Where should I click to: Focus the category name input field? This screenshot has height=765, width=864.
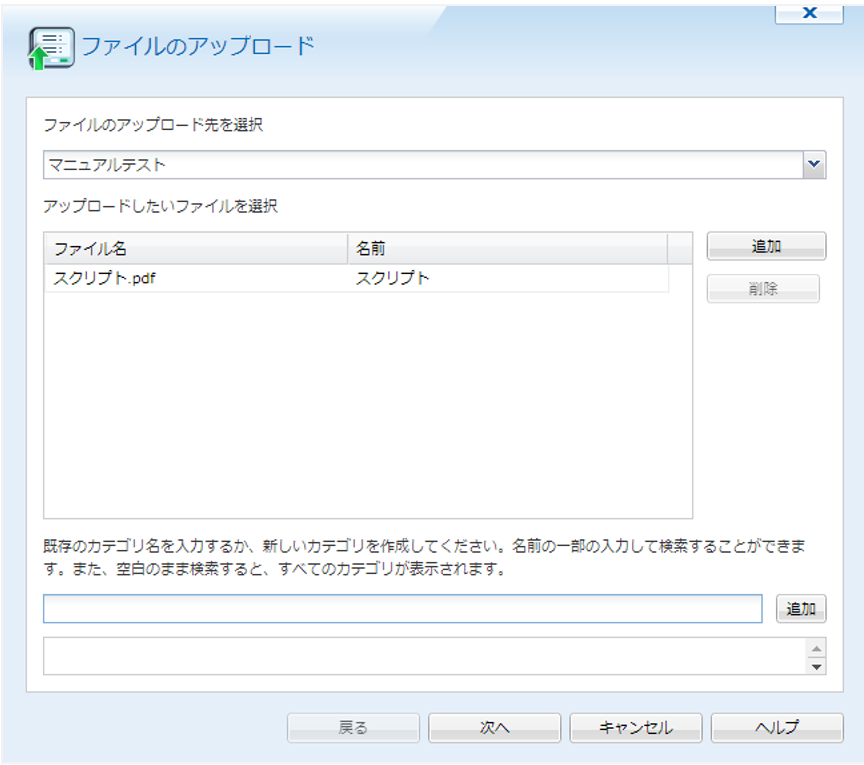click(403, 608)
